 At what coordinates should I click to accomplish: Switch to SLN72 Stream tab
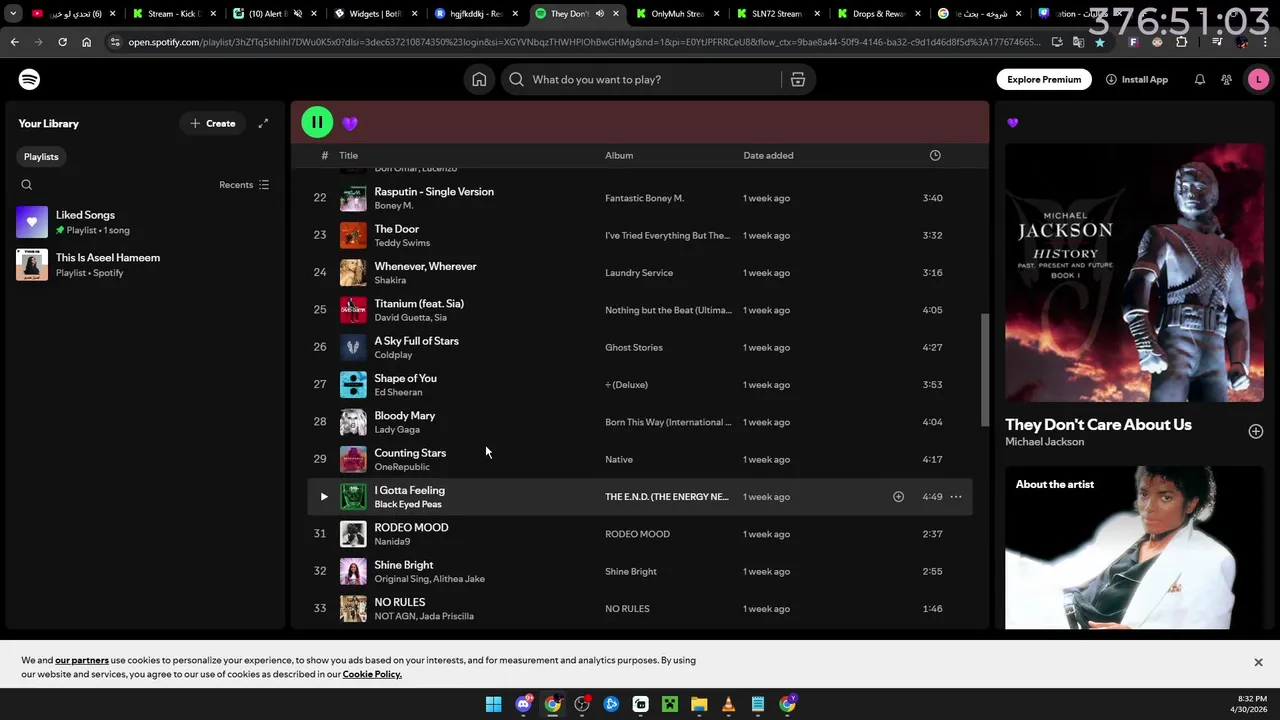pos(779,14)
